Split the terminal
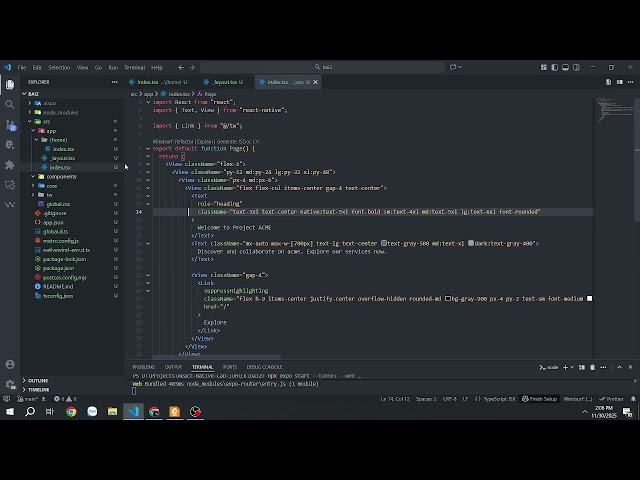 [582, 367]
